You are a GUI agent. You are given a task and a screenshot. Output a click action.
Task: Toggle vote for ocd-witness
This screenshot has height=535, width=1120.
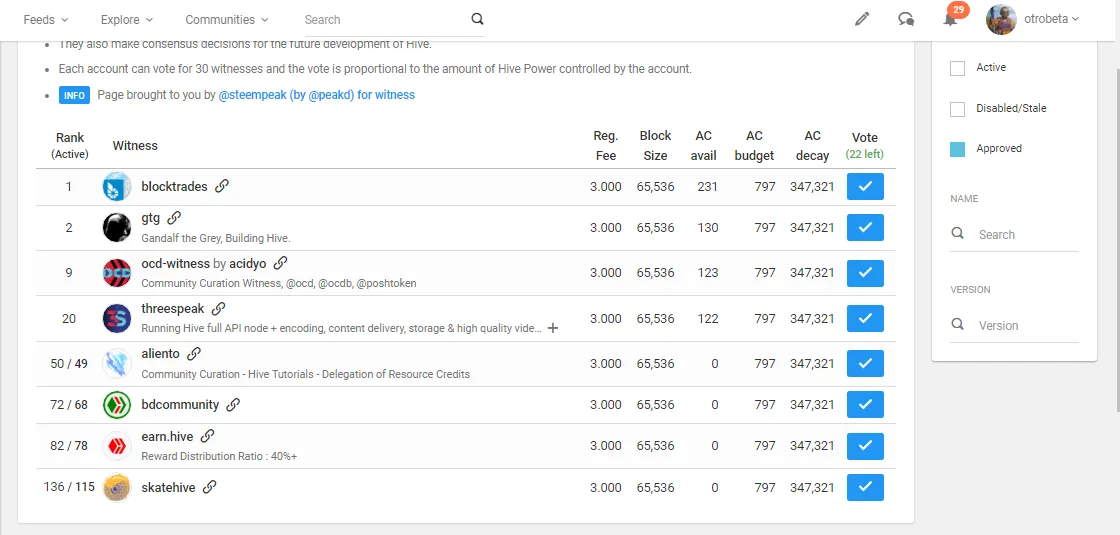(865, 273)
